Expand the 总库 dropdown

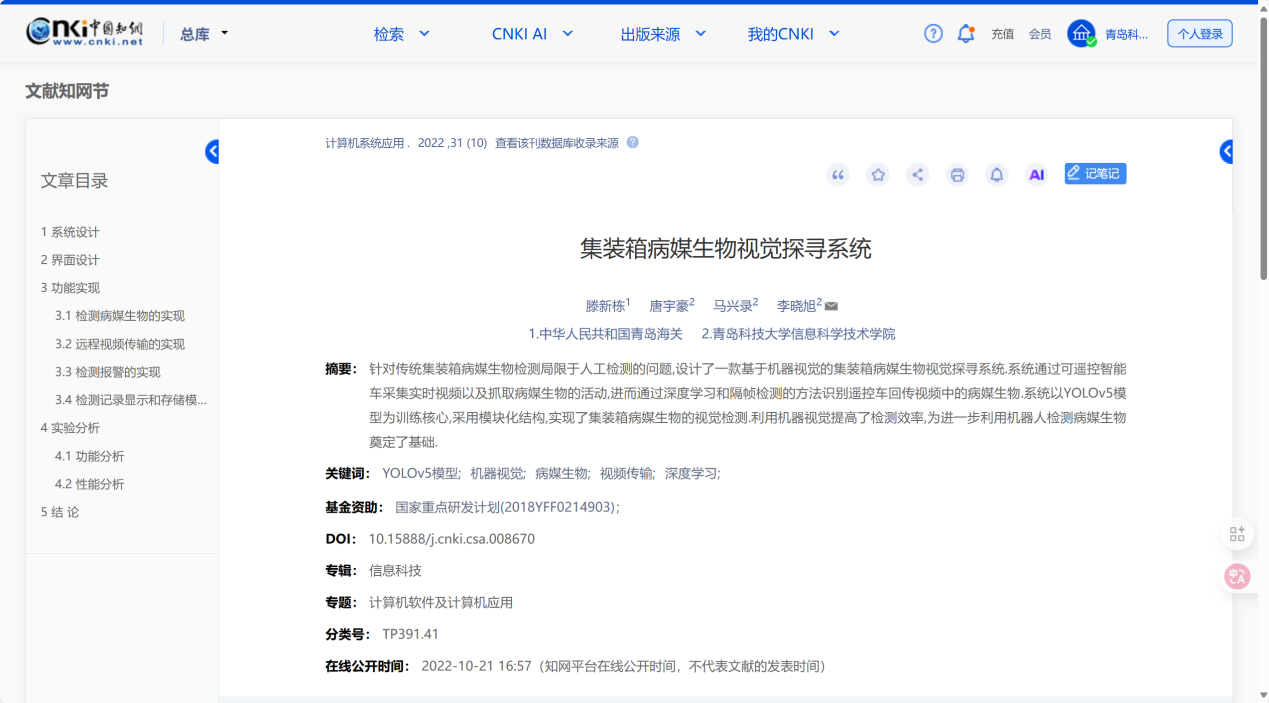[204, 34]
